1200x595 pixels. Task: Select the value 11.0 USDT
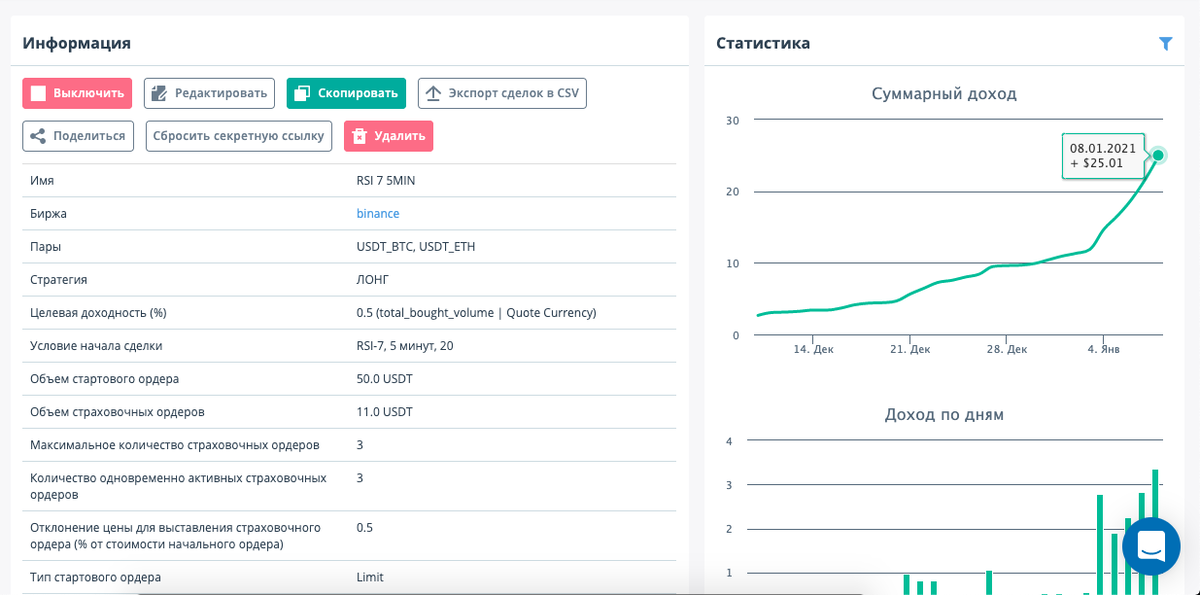385,412
